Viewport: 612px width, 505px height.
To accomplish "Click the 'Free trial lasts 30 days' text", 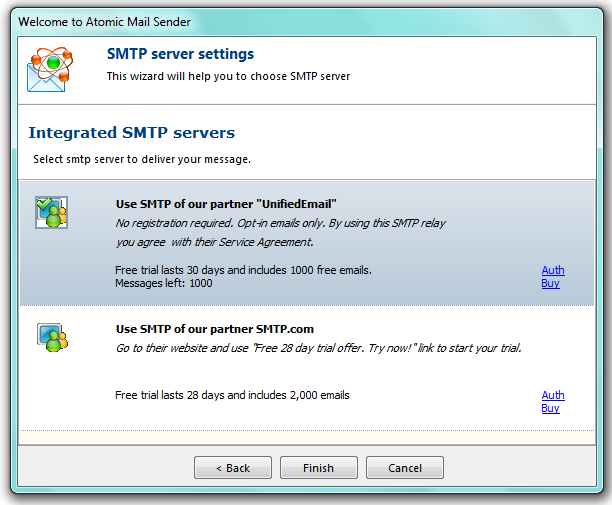I will (243, 270).
